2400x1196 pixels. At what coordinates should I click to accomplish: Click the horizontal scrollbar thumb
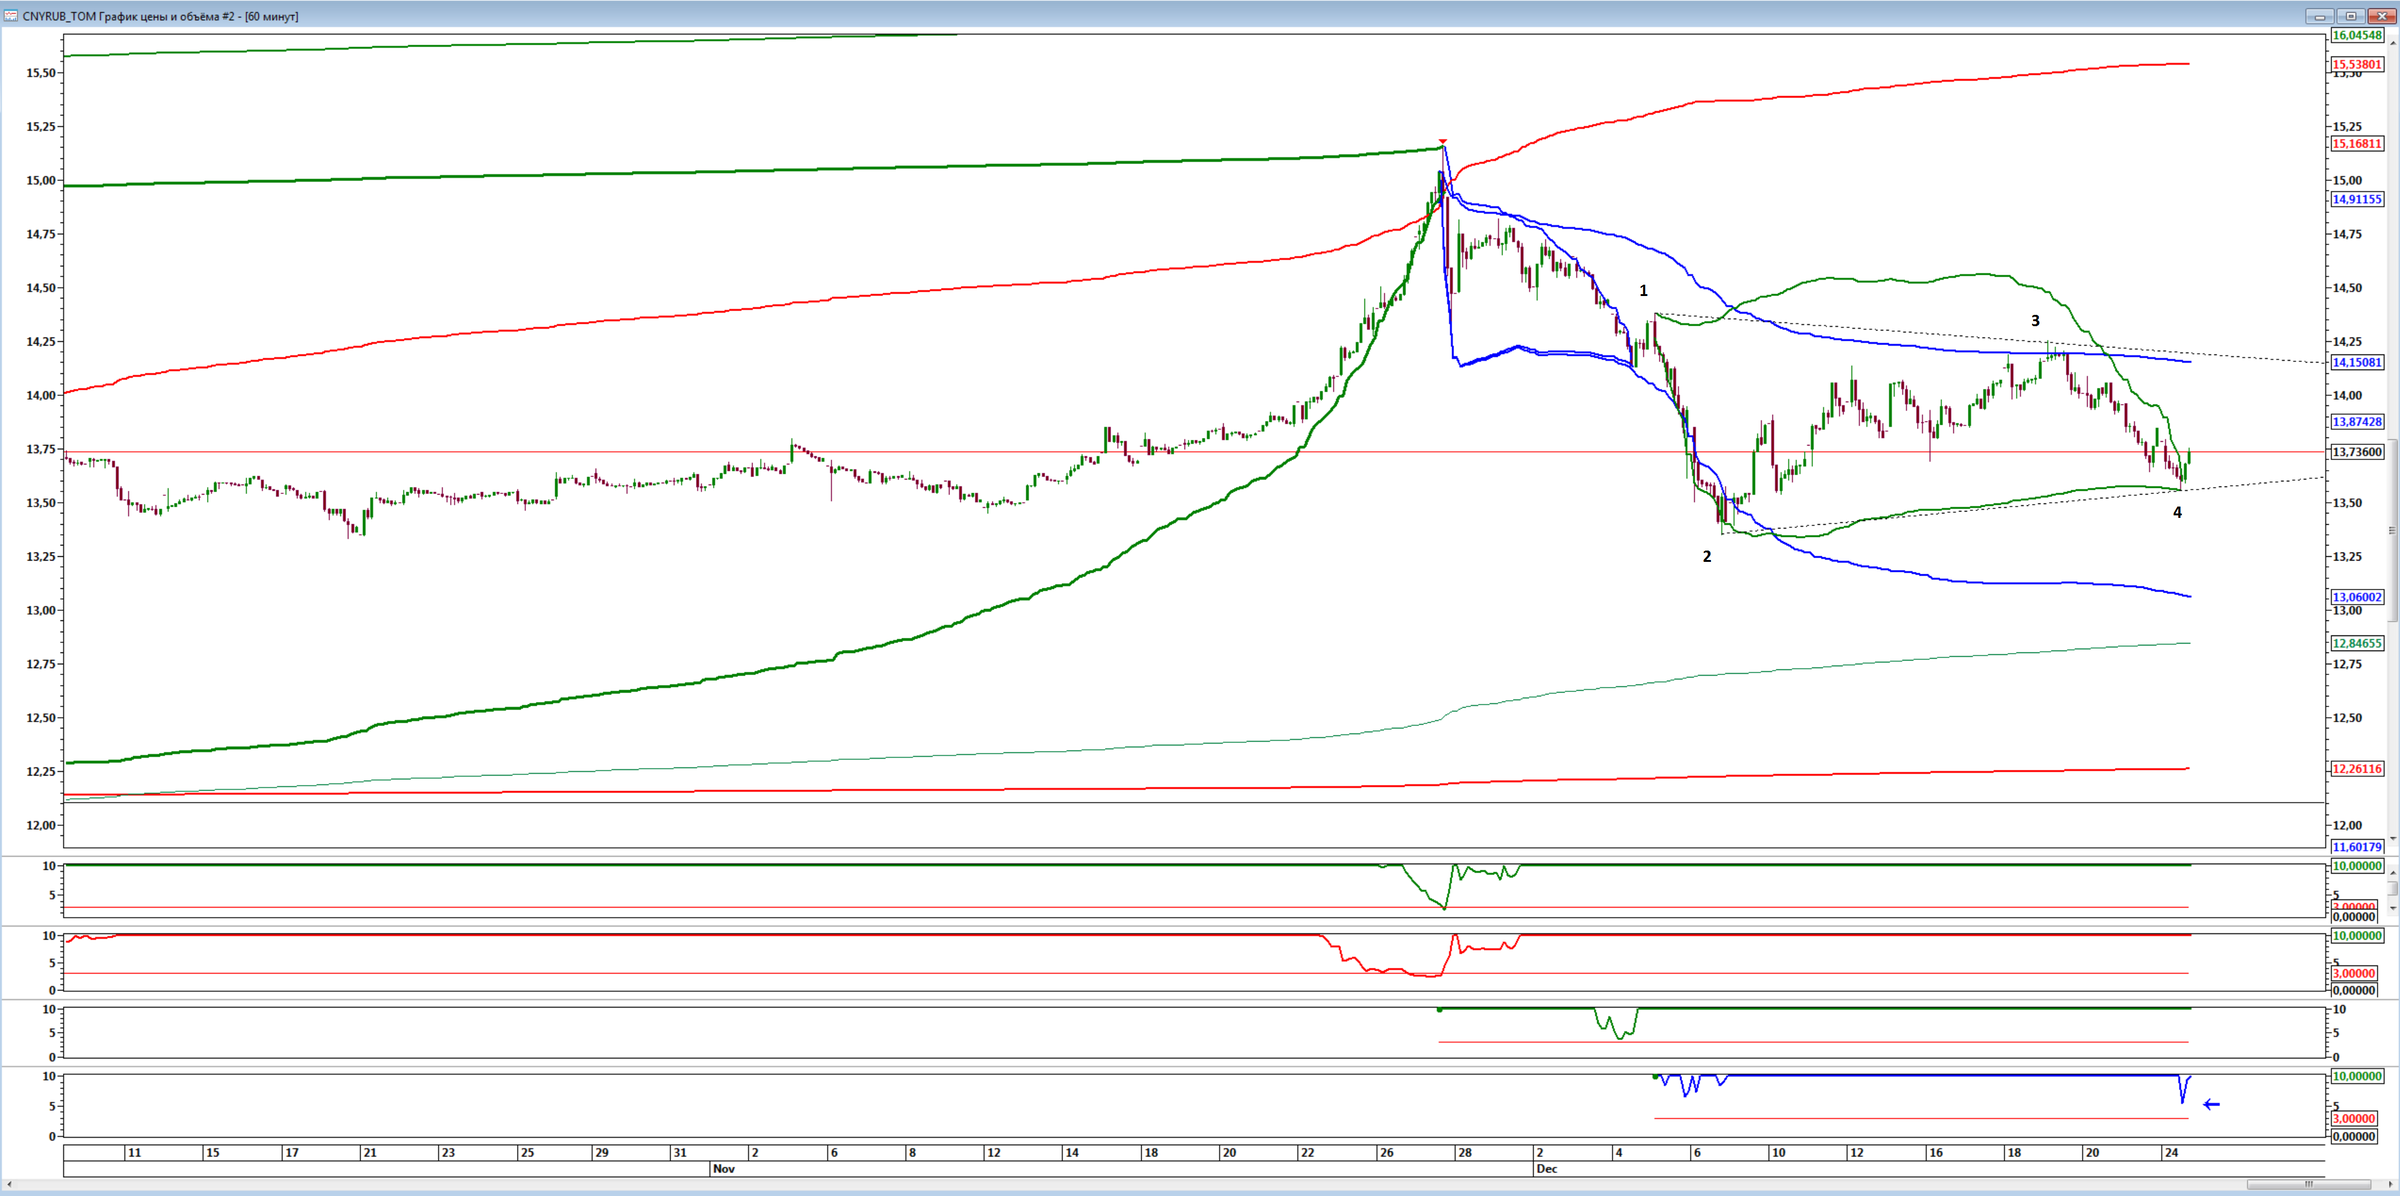point(2311,1185)
